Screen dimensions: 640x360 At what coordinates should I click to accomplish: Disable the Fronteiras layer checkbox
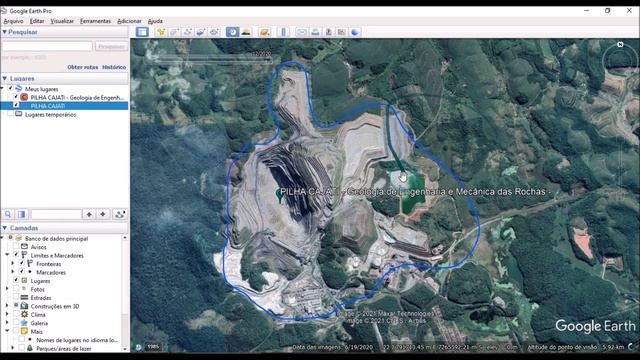[22, 264]
